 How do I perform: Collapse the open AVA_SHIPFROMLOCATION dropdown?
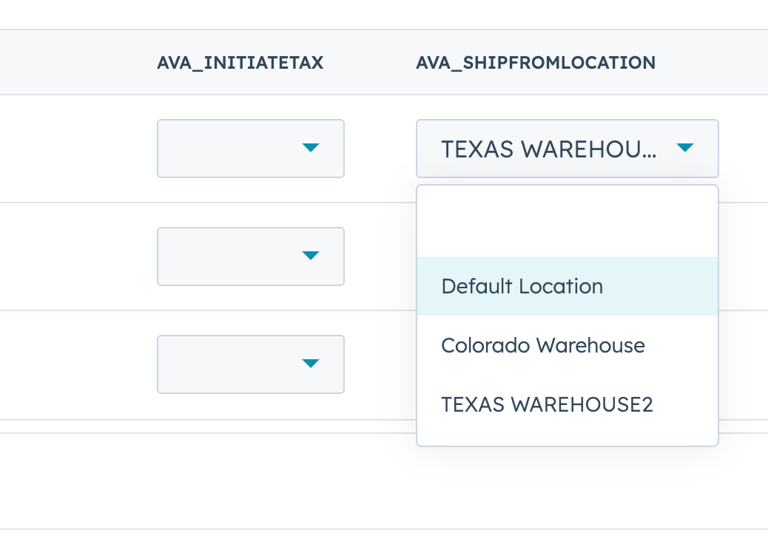click(x=567, y=149)
